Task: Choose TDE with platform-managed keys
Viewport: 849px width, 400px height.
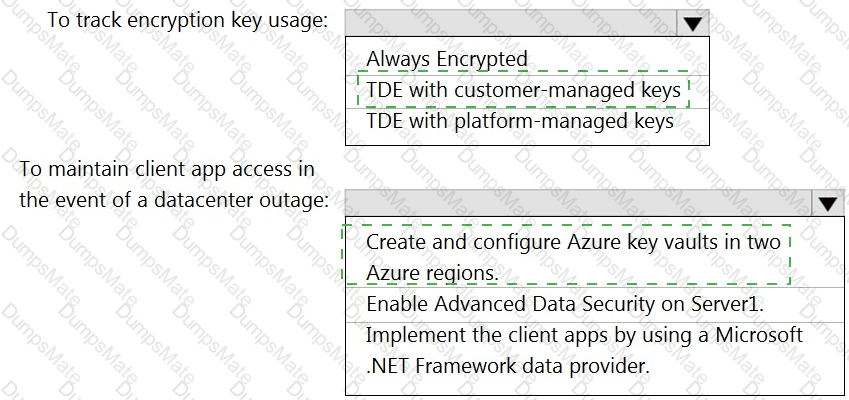Action: [x=520, y=121]
